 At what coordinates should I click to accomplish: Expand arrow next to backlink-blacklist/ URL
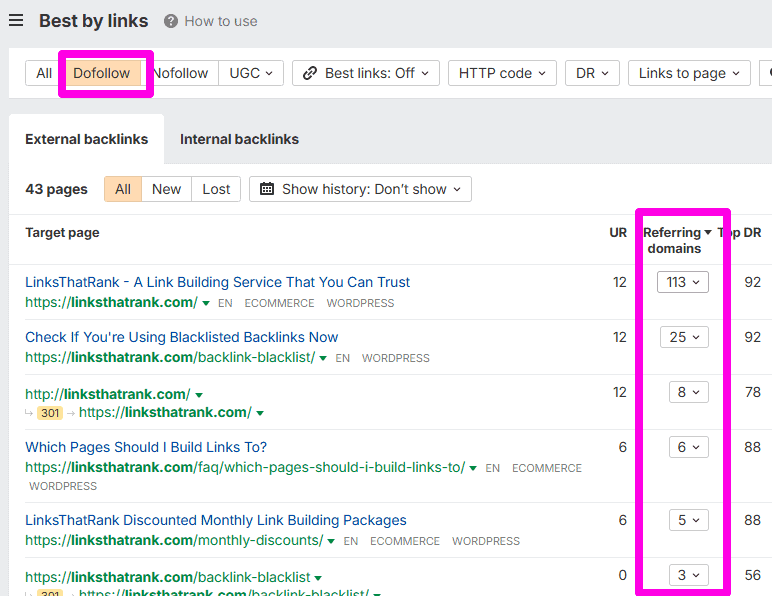click(323, 358)
